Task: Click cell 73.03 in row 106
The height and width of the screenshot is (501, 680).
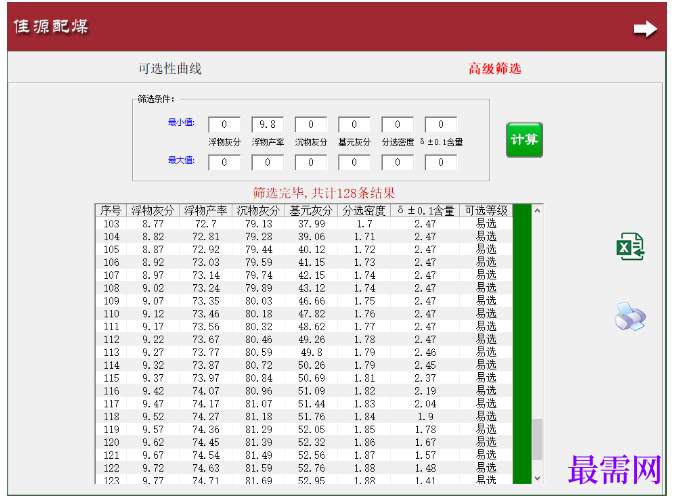Action: coord(206,262)
